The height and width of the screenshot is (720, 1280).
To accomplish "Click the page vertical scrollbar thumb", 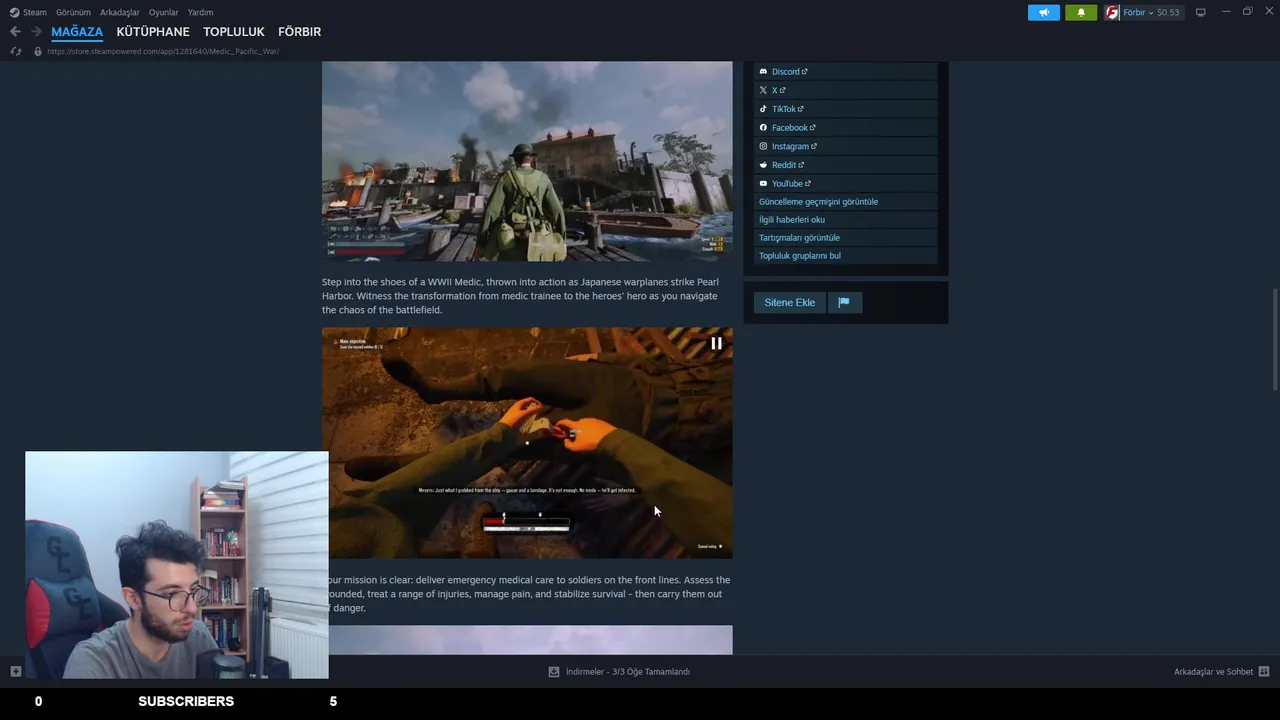I will 1275,340.
